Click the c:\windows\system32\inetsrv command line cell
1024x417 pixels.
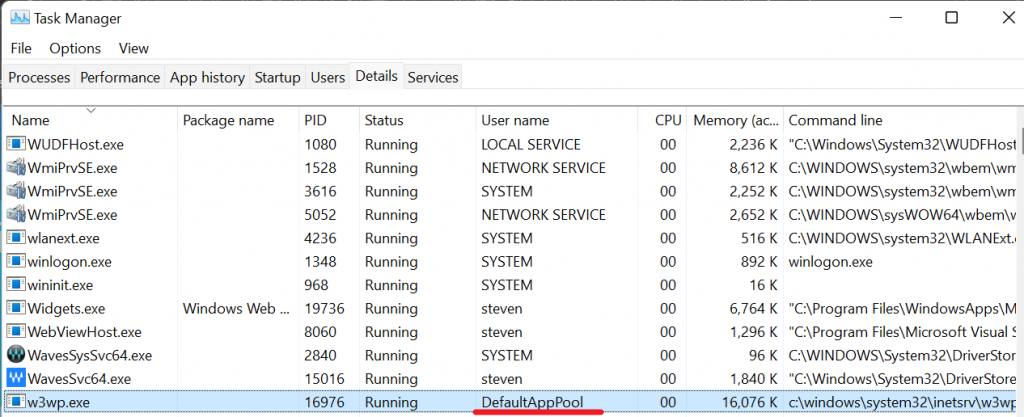(x=902, y=403)
